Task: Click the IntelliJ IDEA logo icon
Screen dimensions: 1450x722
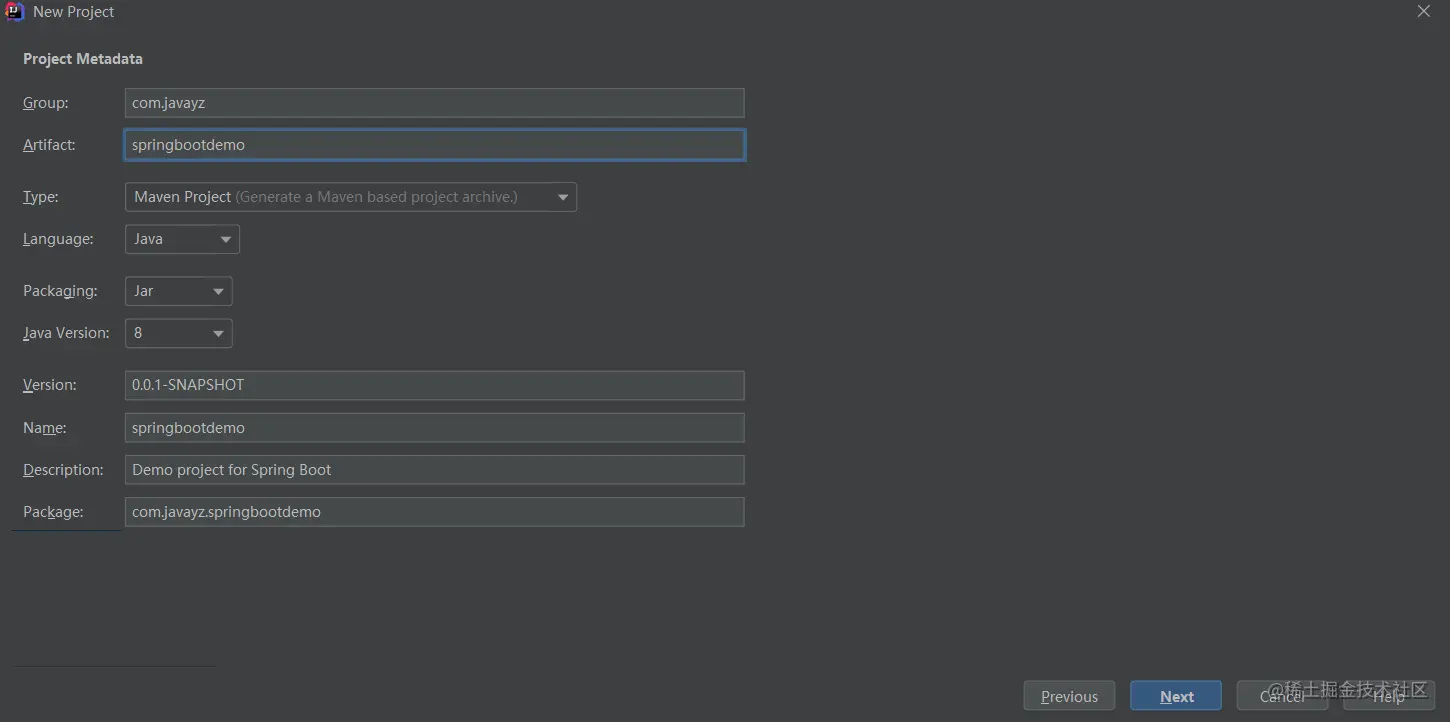Action: [x=14, y=12]
